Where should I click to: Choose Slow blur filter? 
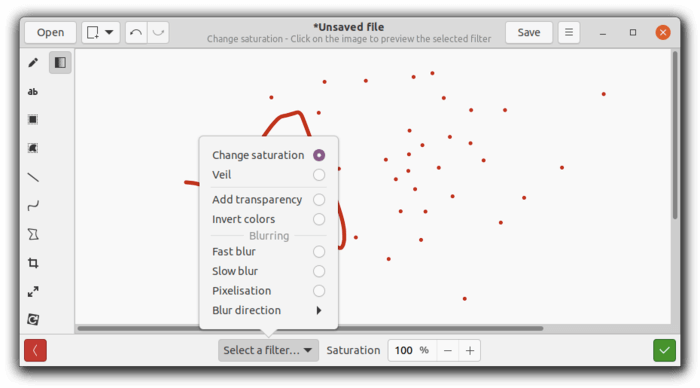pos(268,271)
